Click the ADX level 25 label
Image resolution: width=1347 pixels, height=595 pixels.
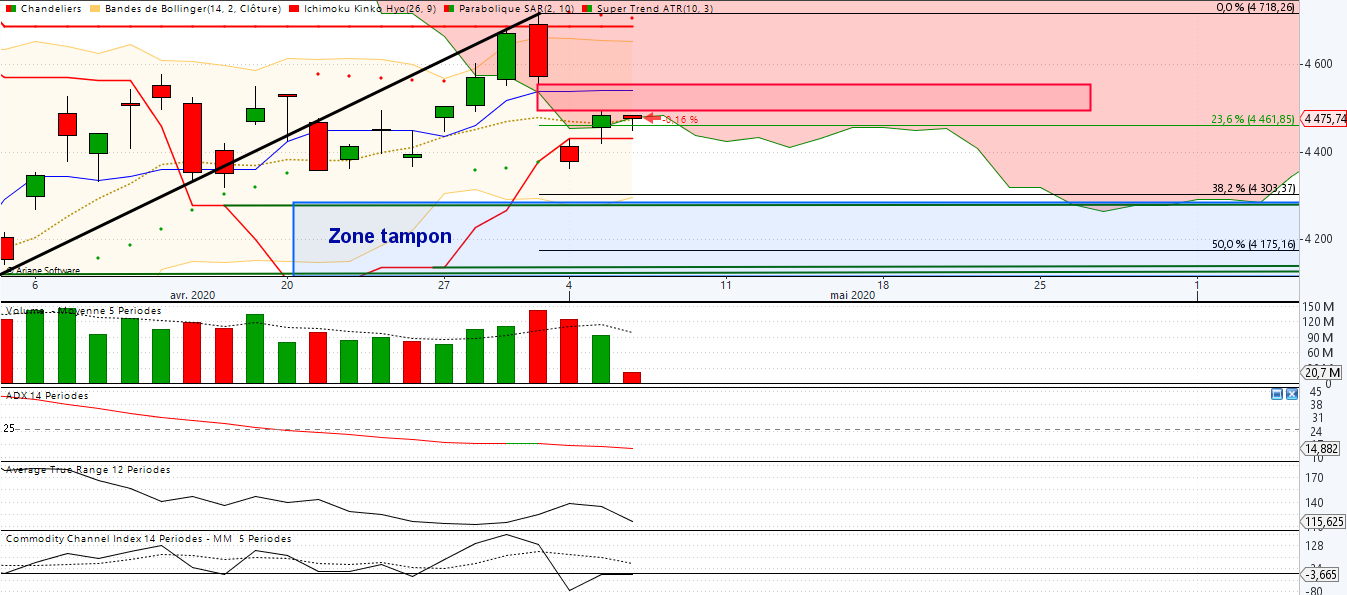[9, 428]
